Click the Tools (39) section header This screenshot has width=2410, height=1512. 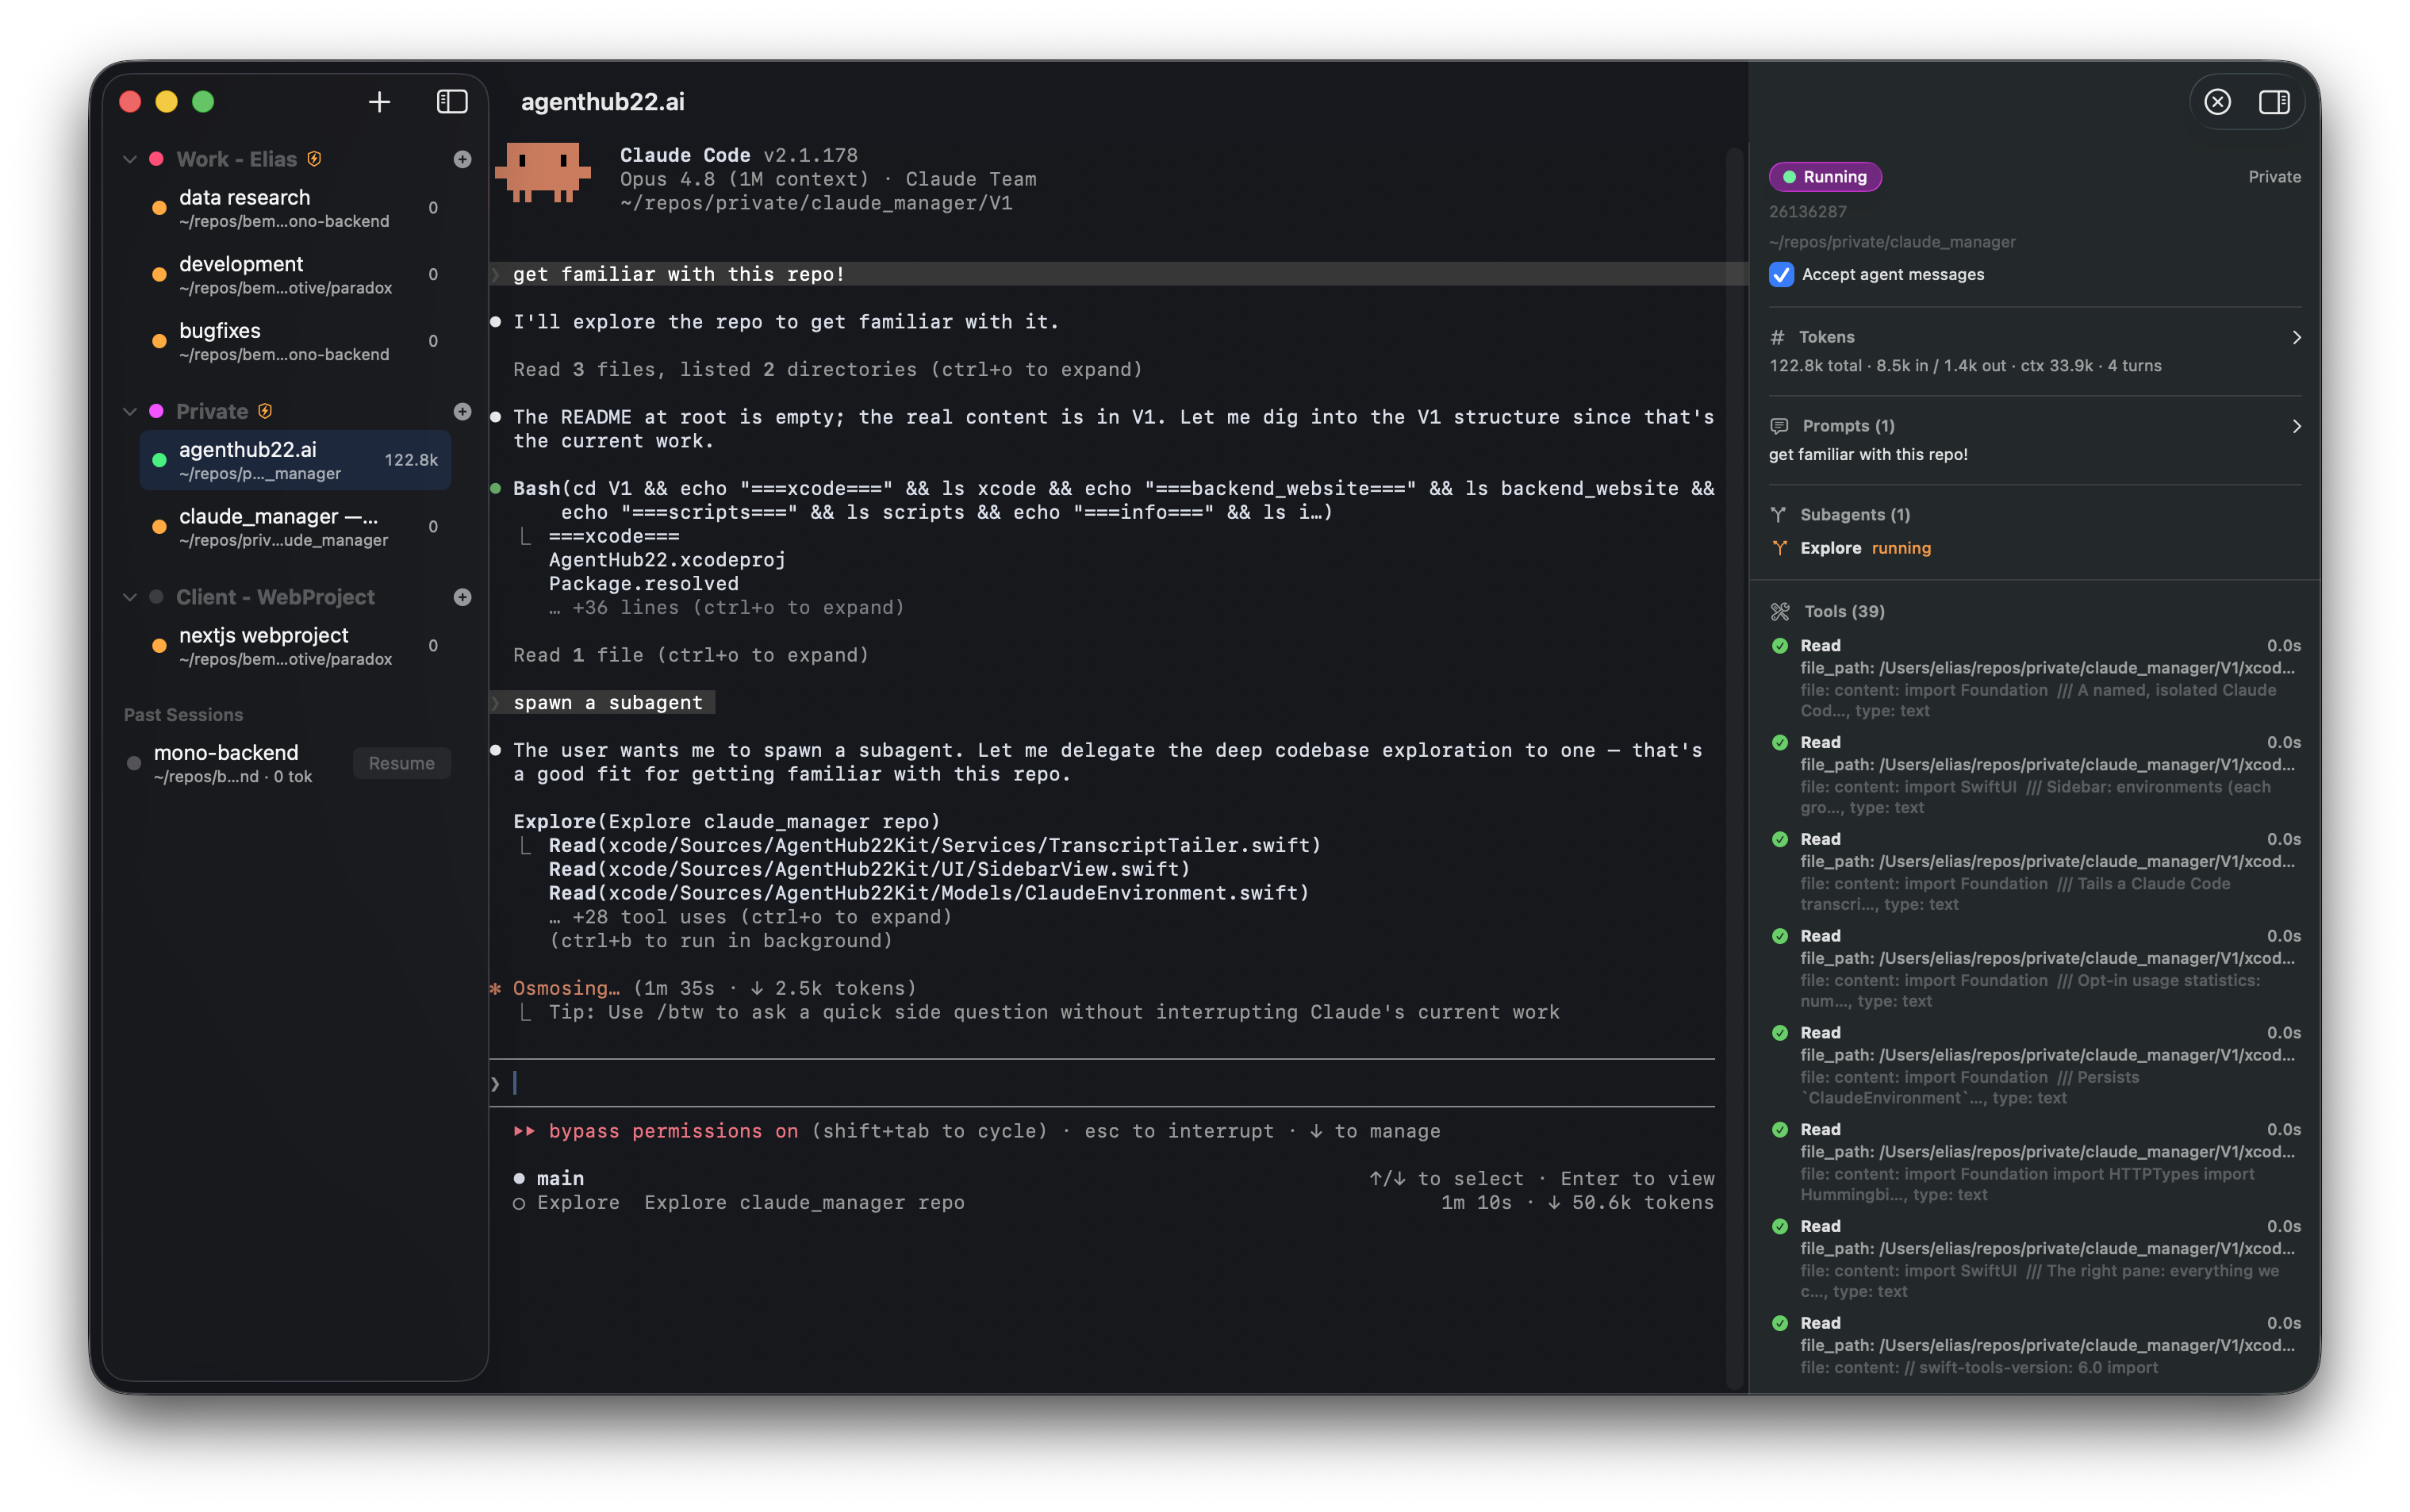1827,611
